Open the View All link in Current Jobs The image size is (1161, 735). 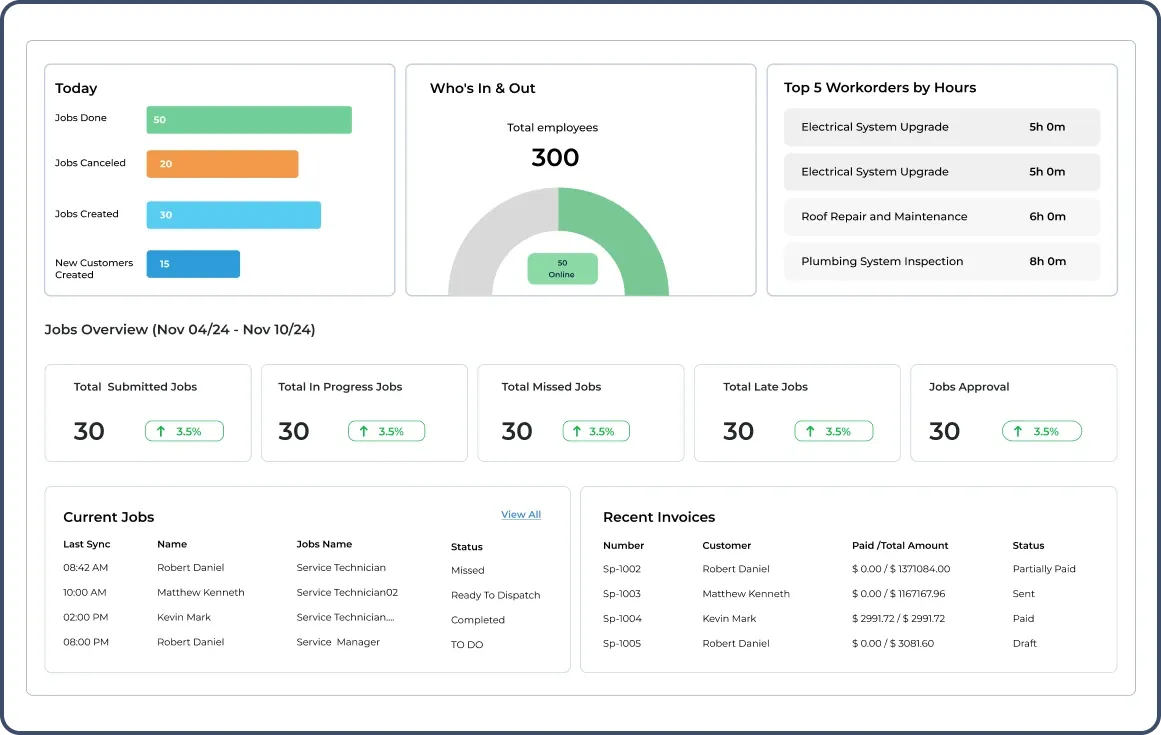click(x=521, y=514)
